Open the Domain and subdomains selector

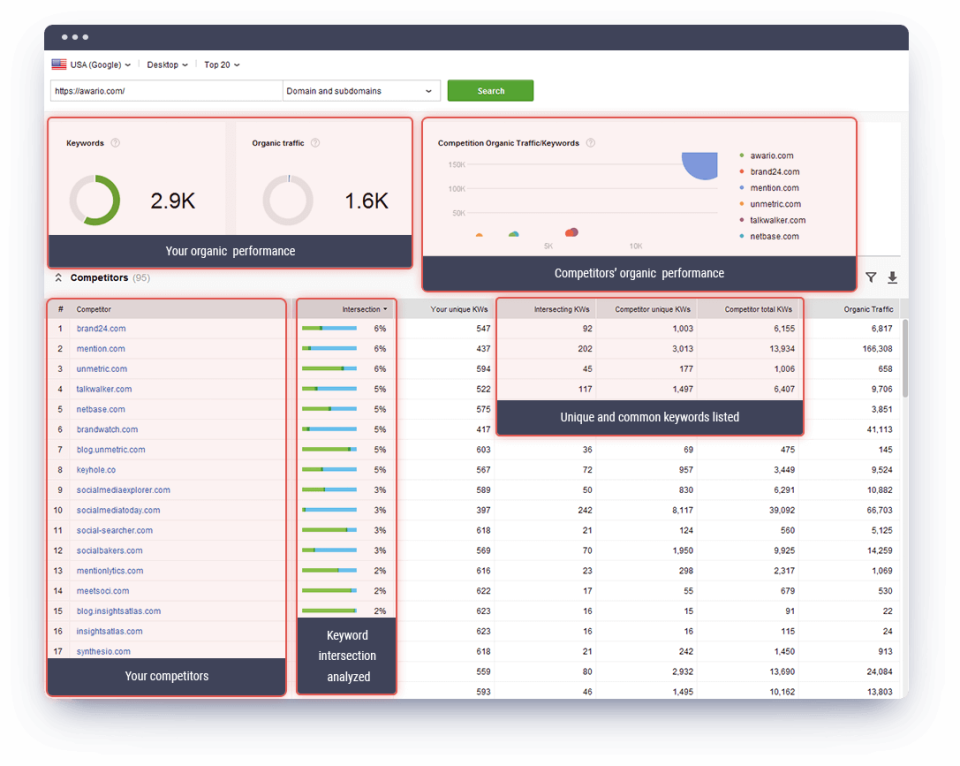click(360, 90)
